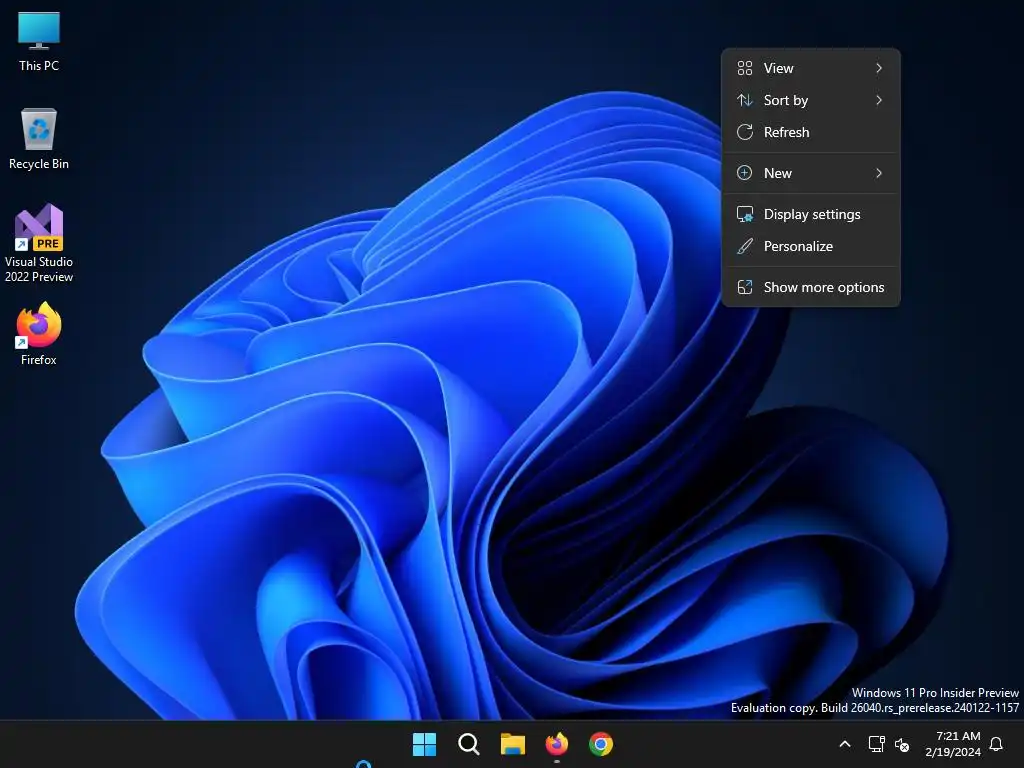Select the Firefox desktop shortcut
Screen dimensions: 1024x768
click(39, 334)
